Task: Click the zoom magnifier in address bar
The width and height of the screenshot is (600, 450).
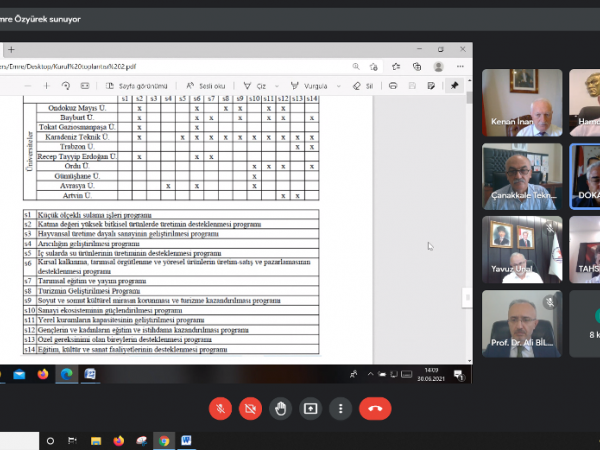Action: [x=356, y=67]
